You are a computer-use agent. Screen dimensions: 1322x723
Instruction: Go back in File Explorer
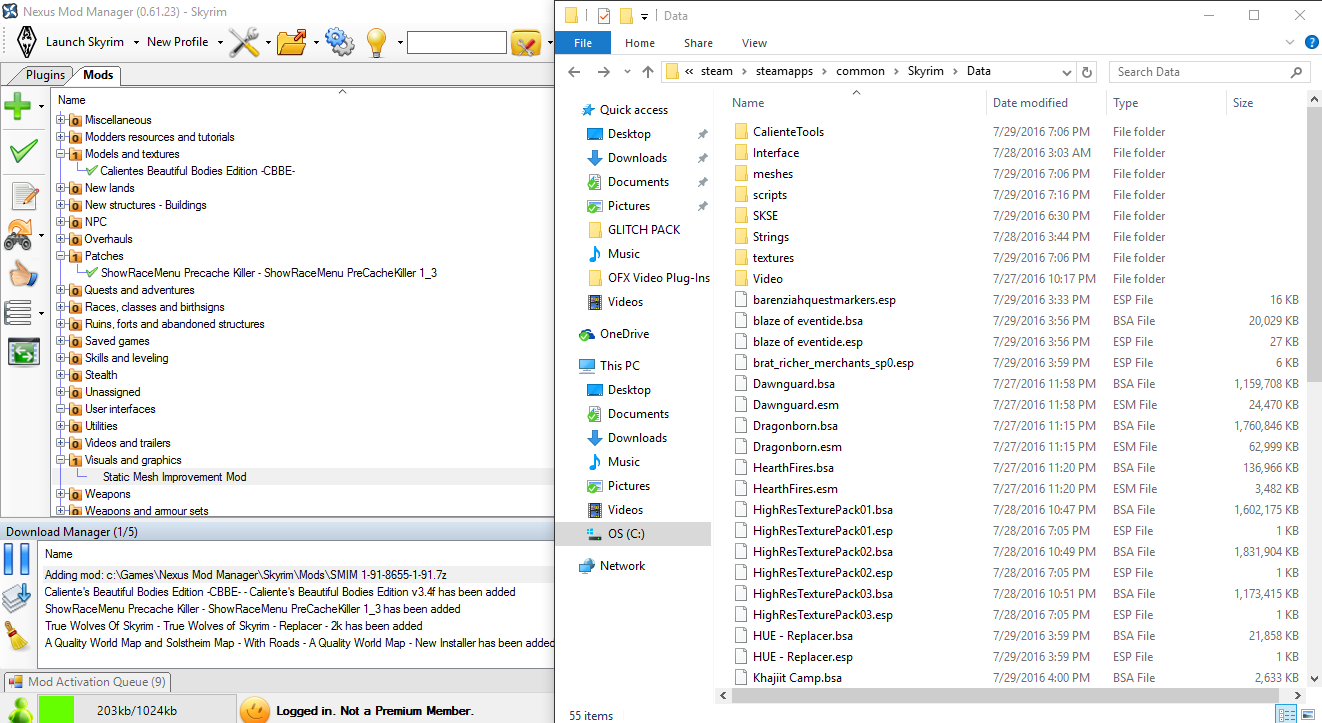coord(574,71)
